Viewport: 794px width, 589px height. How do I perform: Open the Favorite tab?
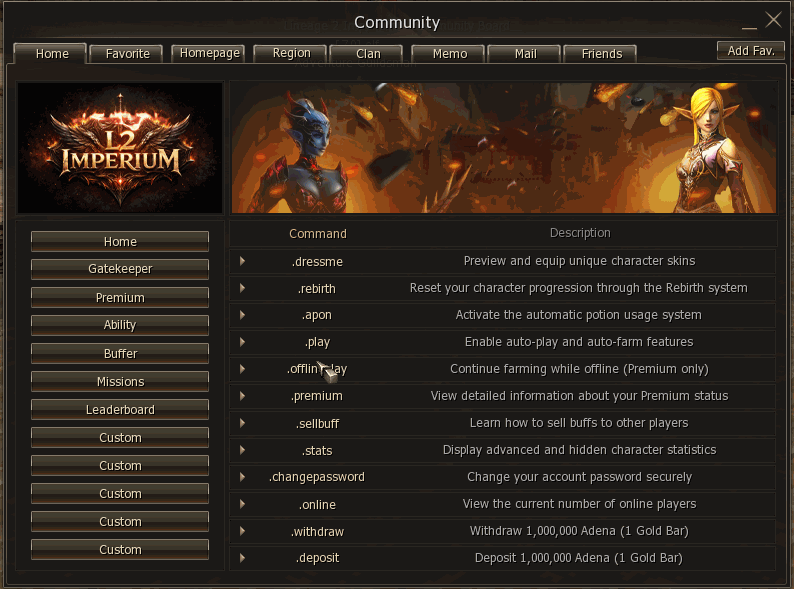tap(127, 54)
